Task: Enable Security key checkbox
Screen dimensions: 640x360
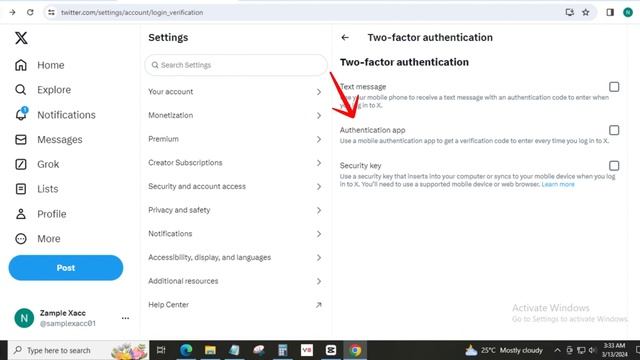Action: pos(614,165)
